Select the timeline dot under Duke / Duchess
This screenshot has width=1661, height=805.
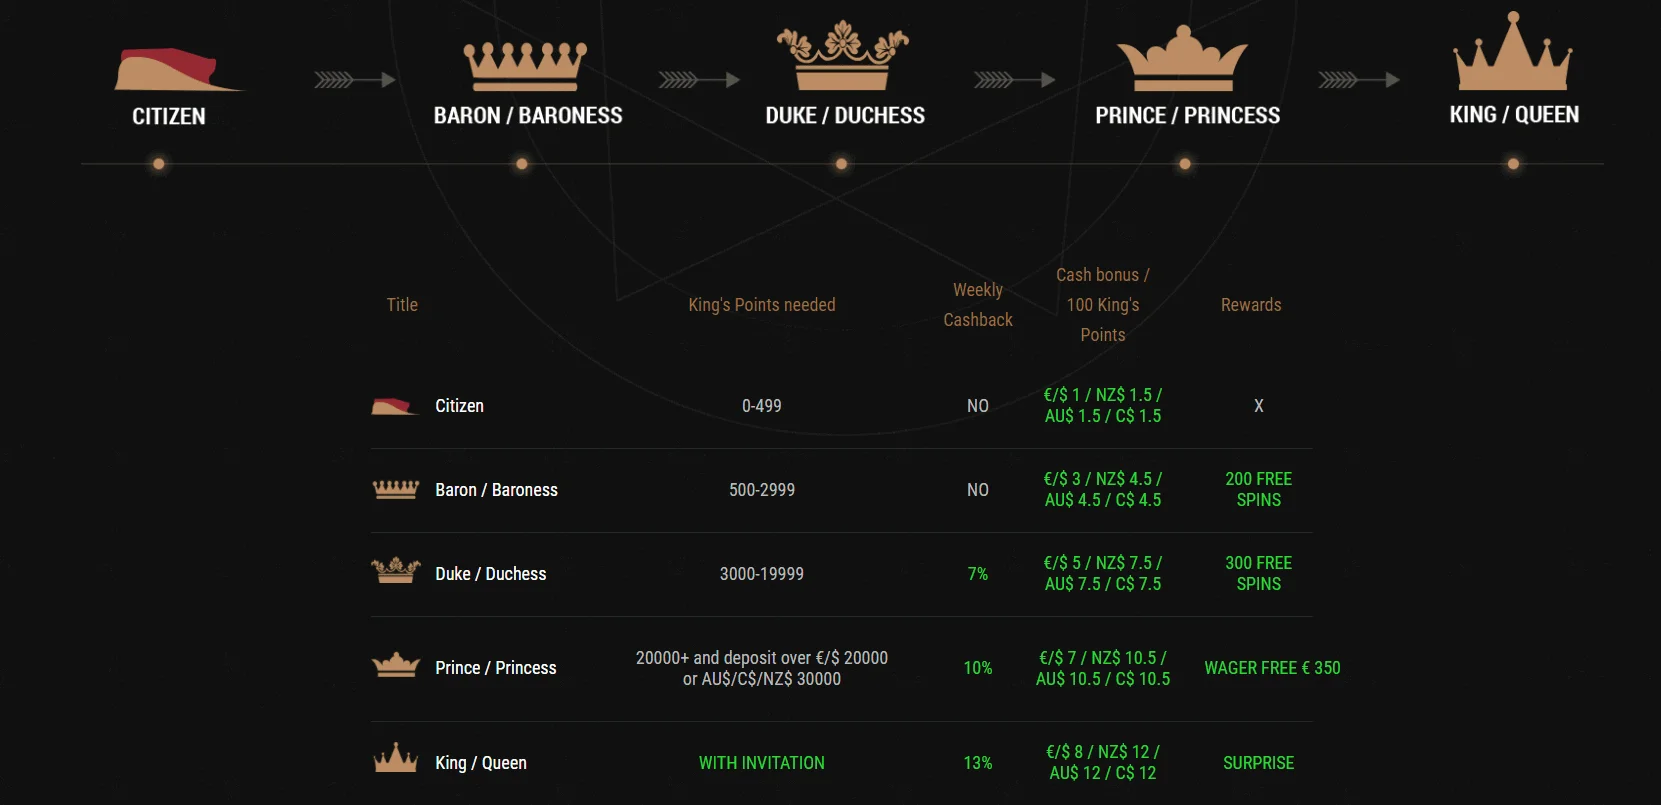pyautogui.click(x=841, y=164)
